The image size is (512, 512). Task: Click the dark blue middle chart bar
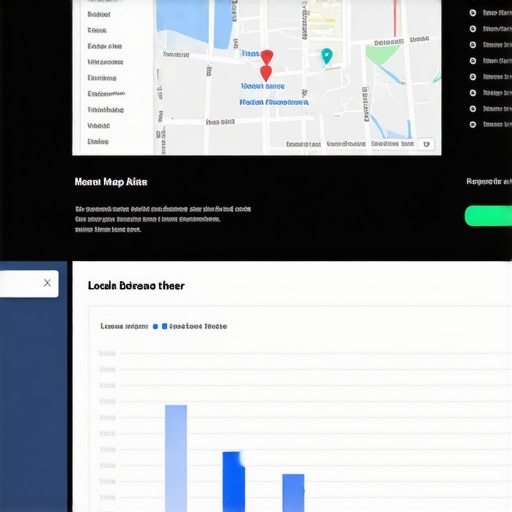234,482
